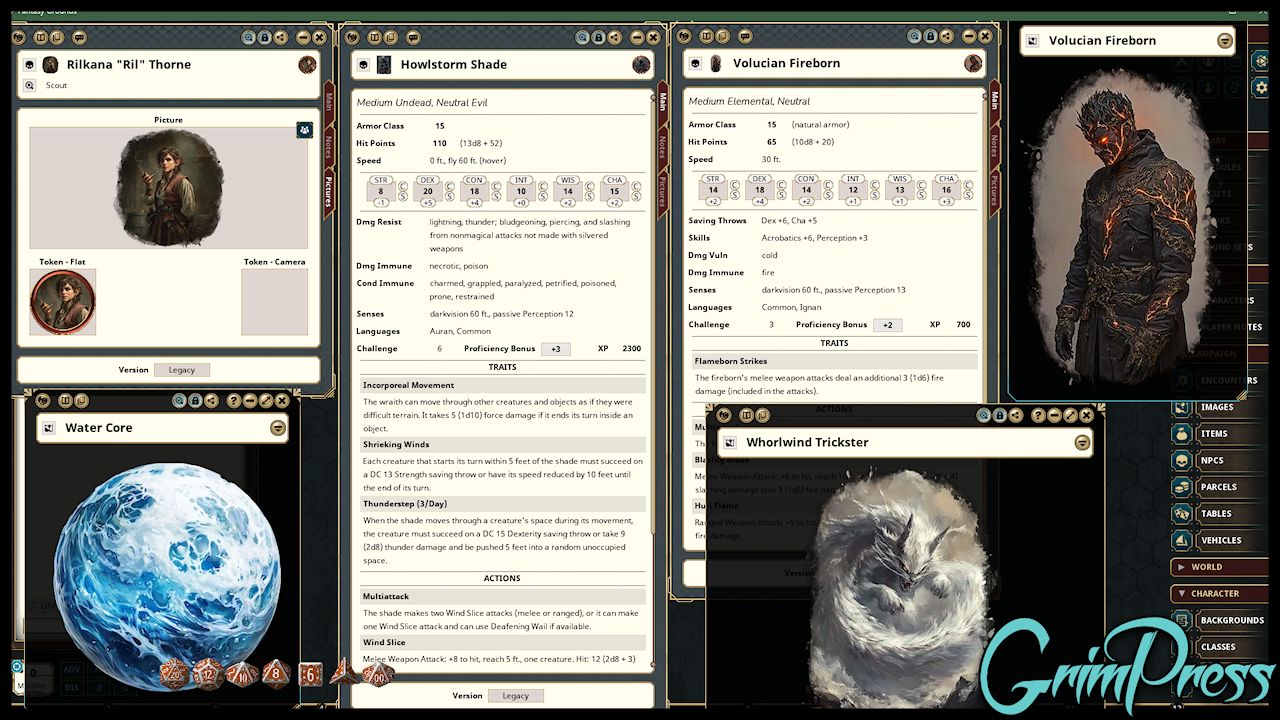This screenshot has width=1280, height=720.
Task: Collapse the CHARACTER sidebar section
Action: click(x=1219, y=594)
